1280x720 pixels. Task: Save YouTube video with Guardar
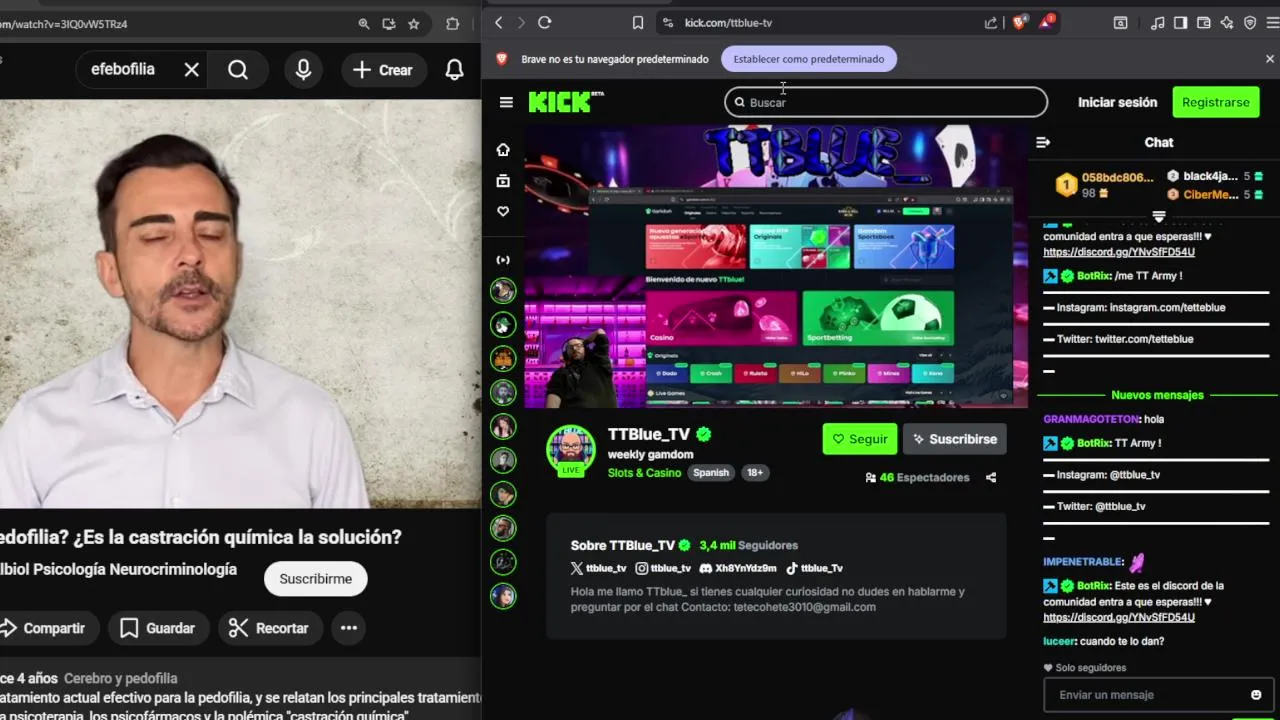coord(158,628)
